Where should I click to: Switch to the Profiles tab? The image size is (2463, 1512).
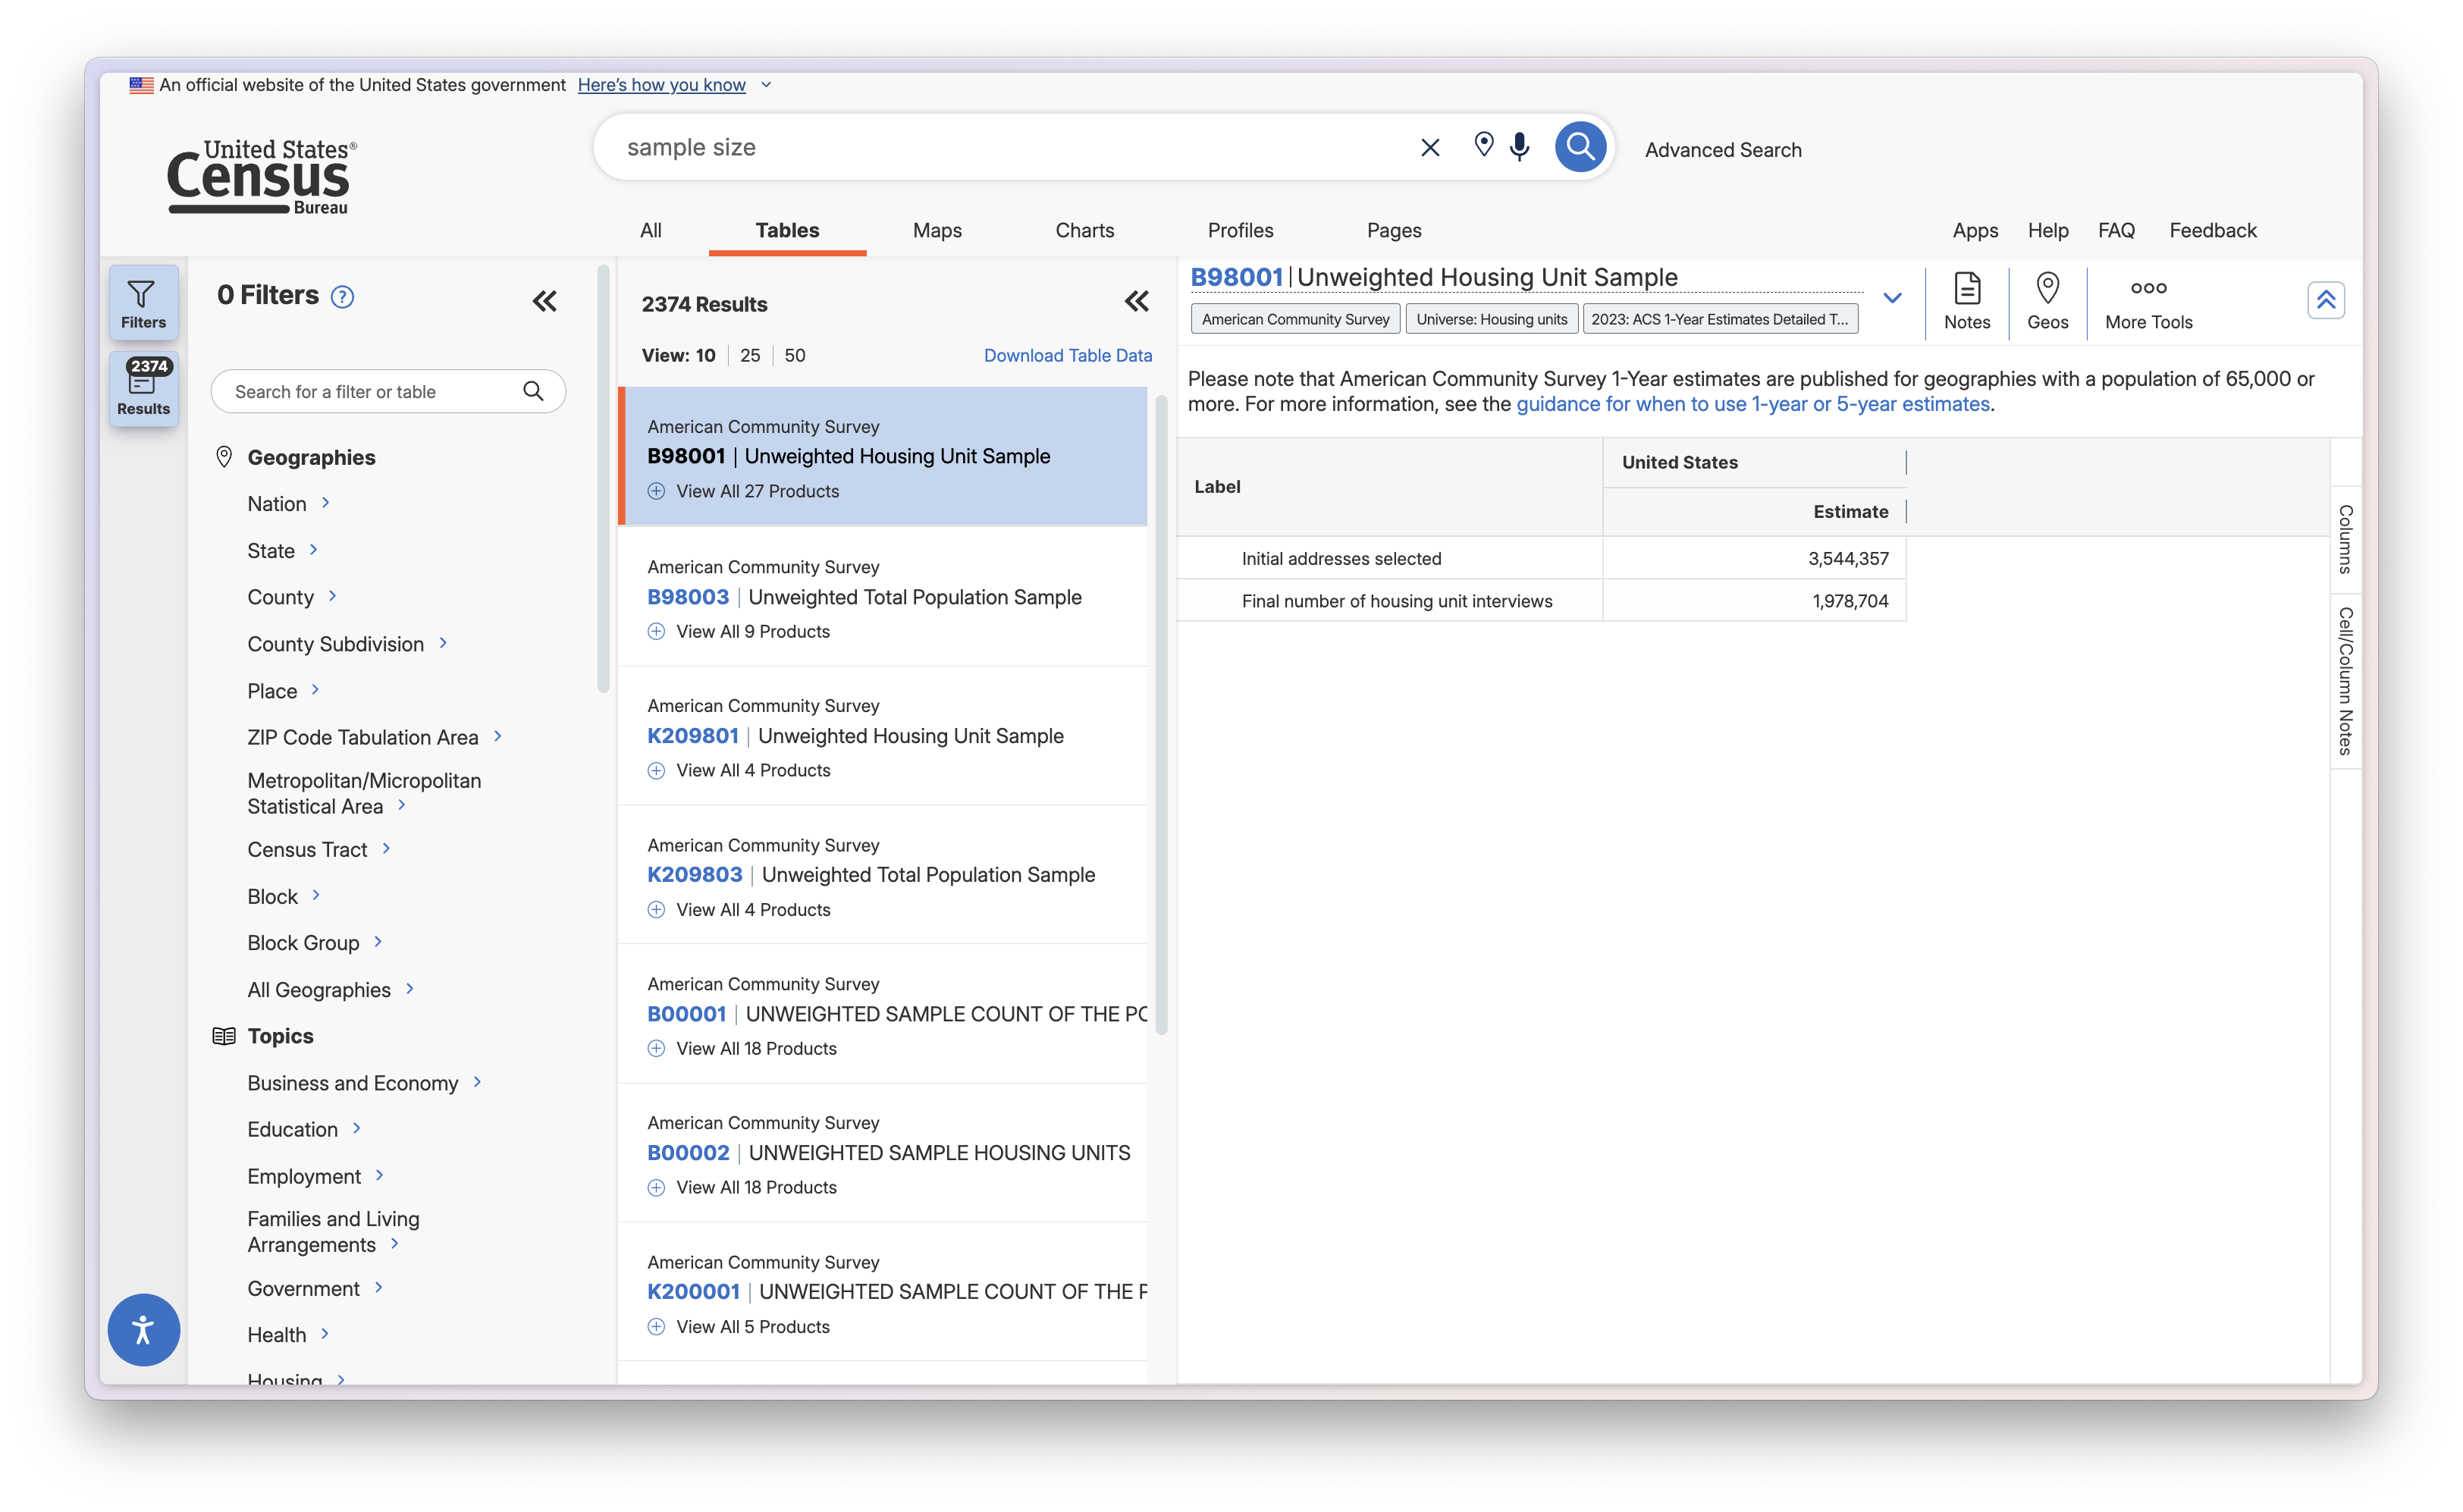click(x=1240, y=230)
